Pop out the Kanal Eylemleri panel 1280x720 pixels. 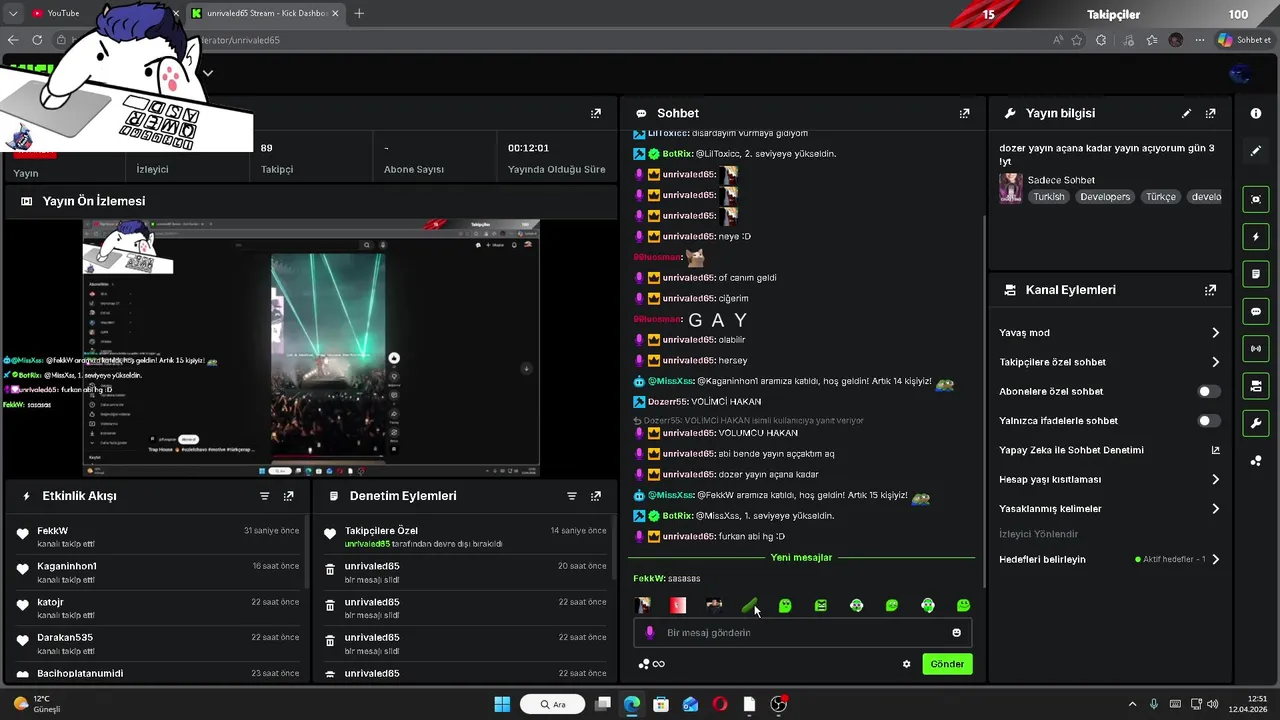coord(1210,290)
